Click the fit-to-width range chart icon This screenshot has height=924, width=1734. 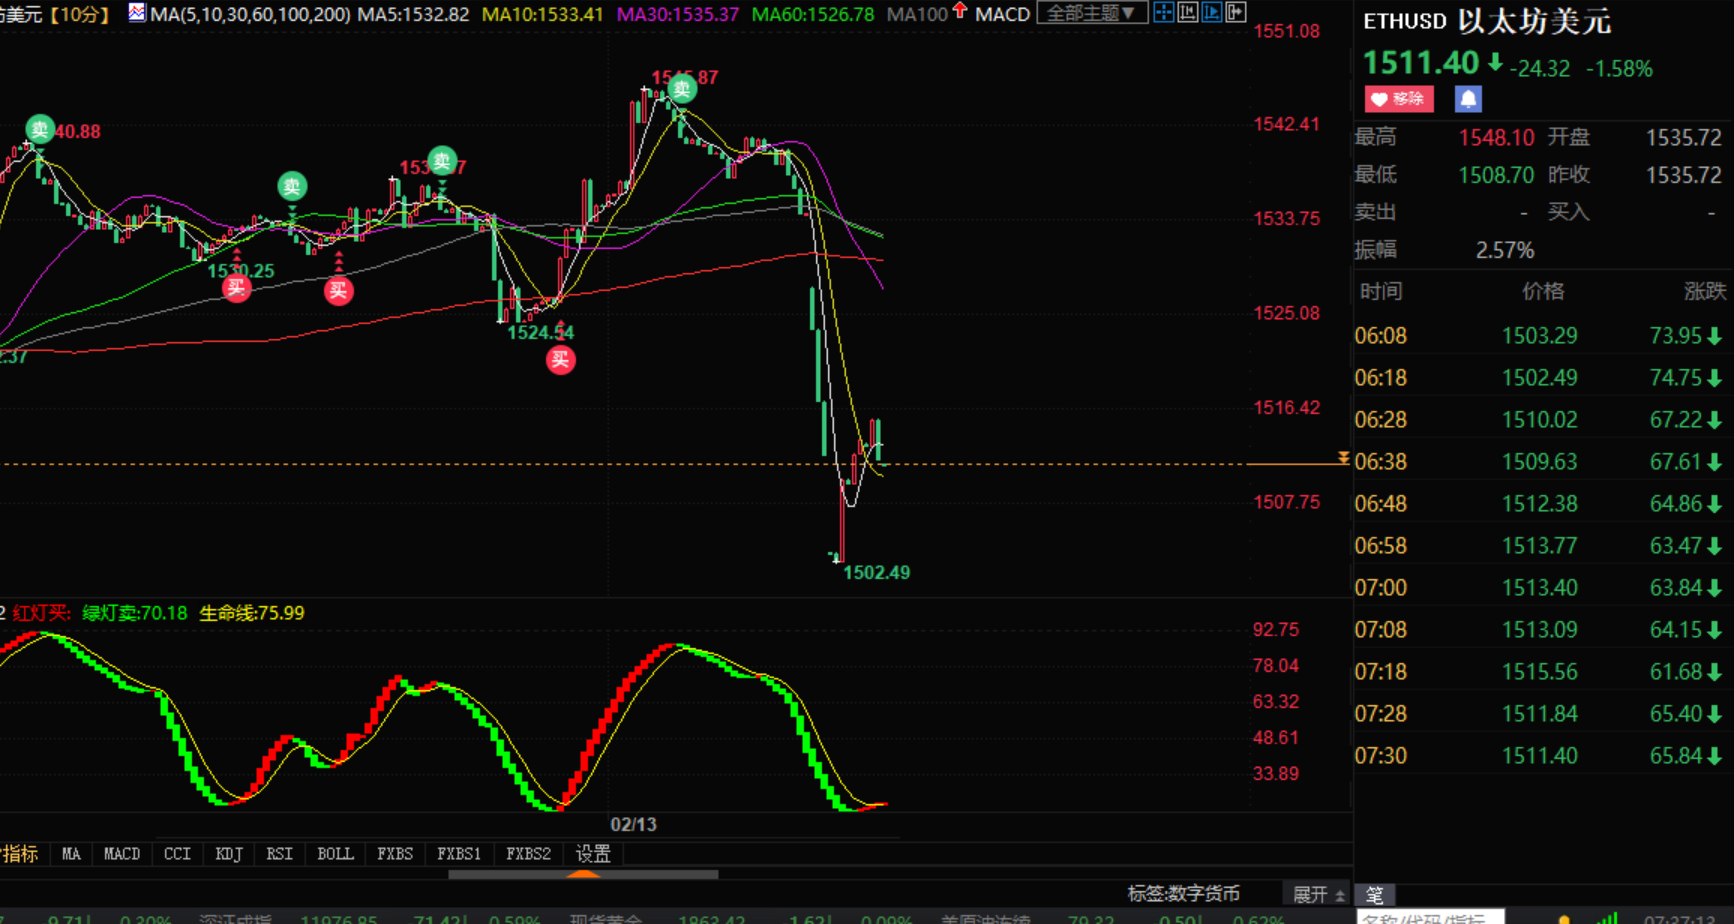(x=1188, y=13)
